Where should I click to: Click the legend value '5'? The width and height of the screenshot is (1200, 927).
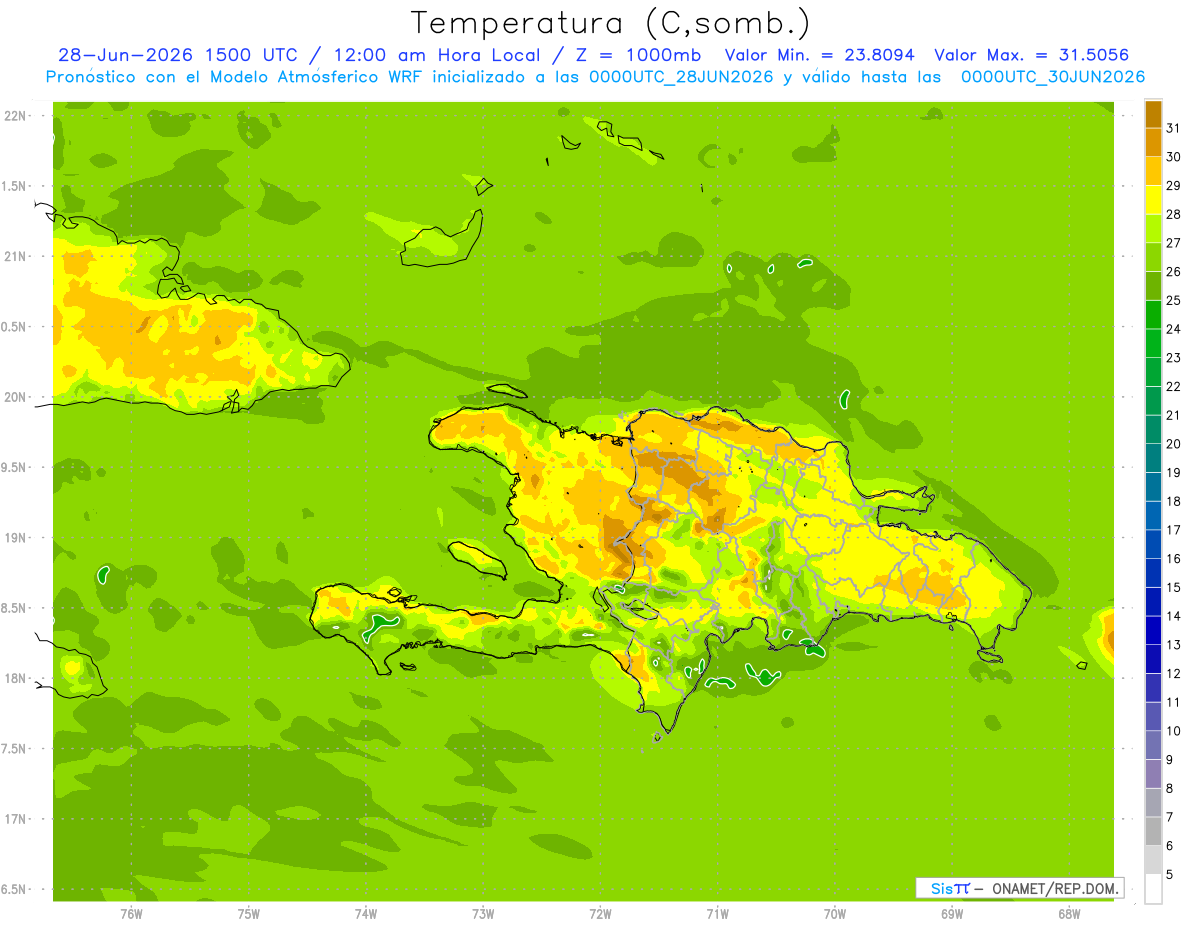[x=1169, y=875]
